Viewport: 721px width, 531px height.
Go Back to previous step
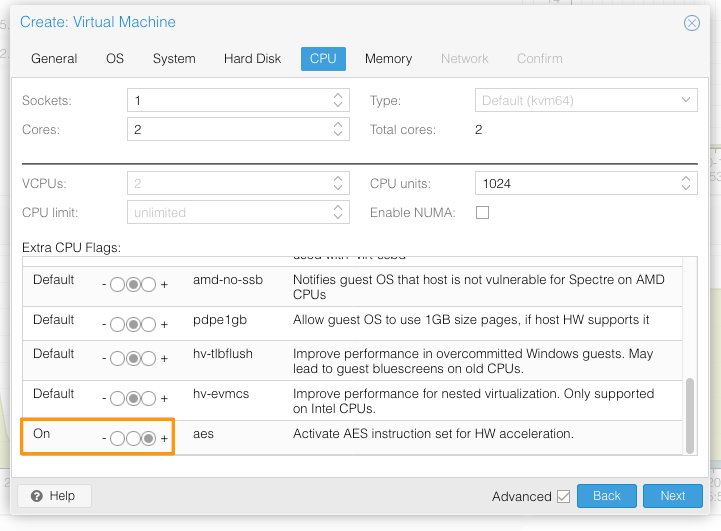click(606, 496)
